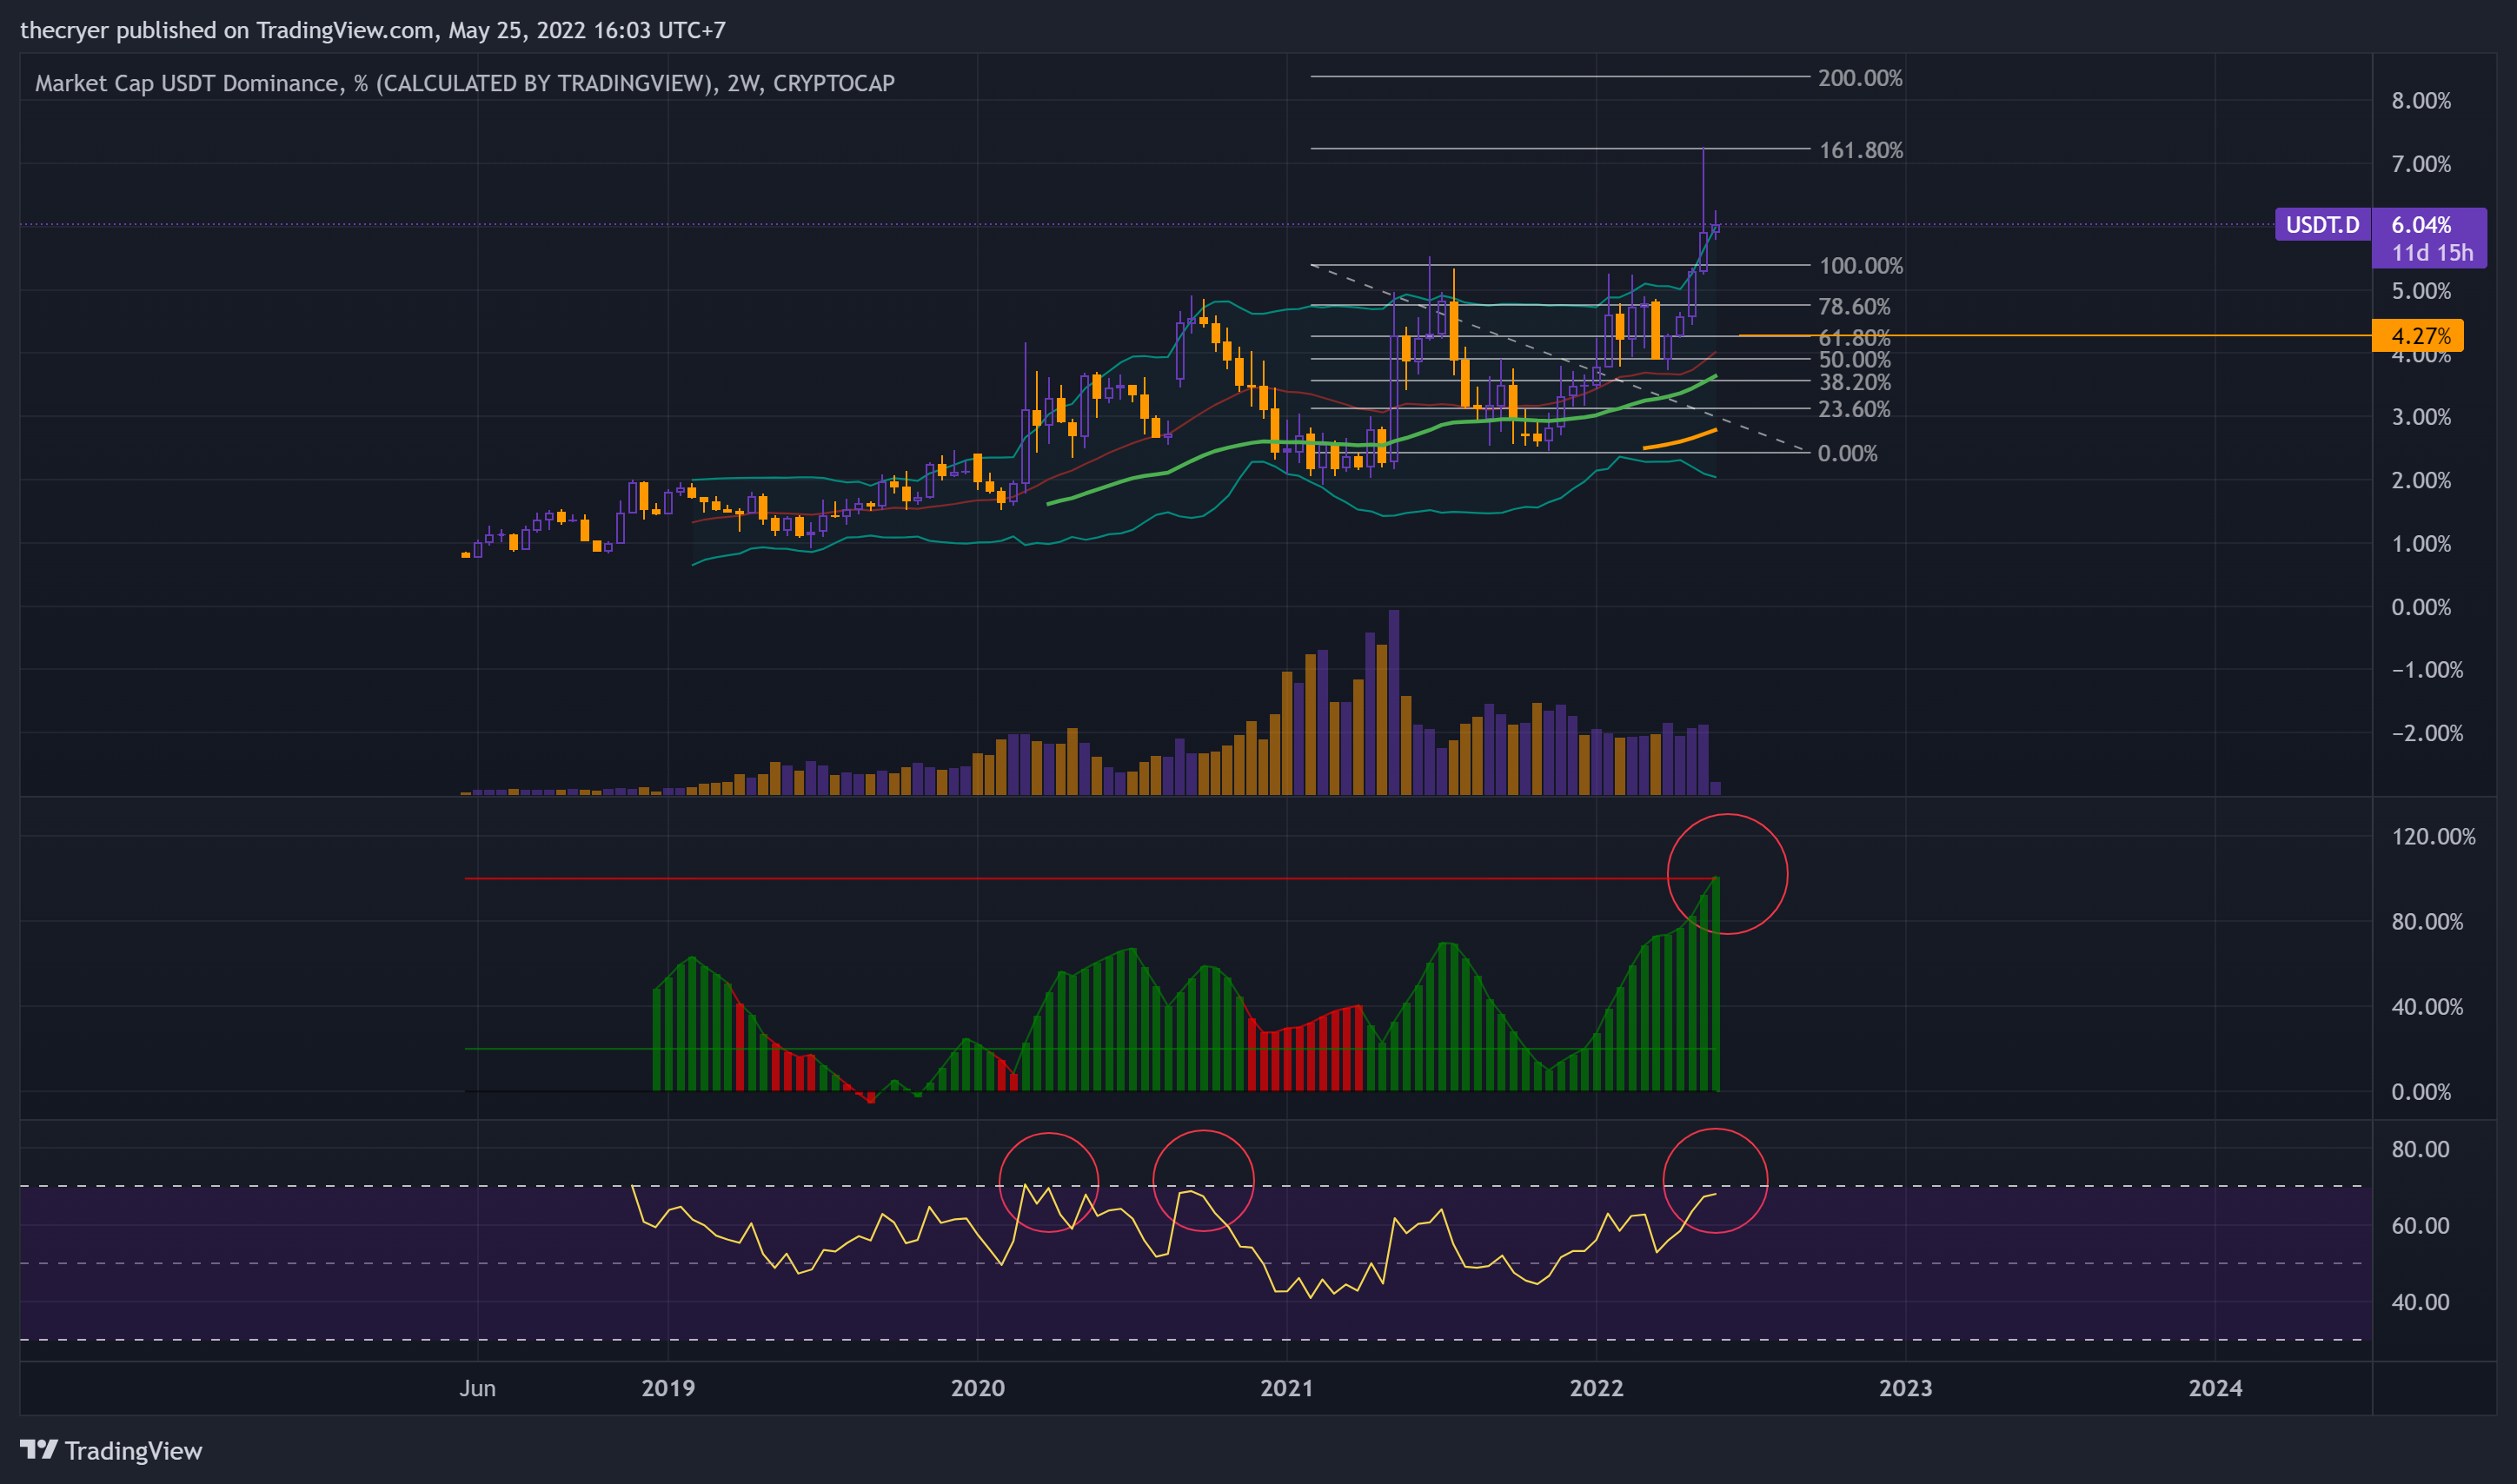Click the Market Cap USDT Dominance chart title
The image size is (2517, 1484).
click(465, 83)
